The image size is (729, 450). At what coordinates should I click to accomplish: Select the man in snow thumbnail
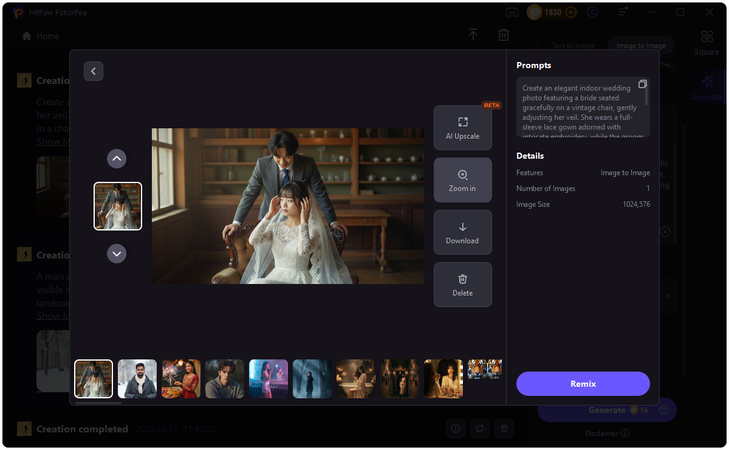tap(137, 379)
